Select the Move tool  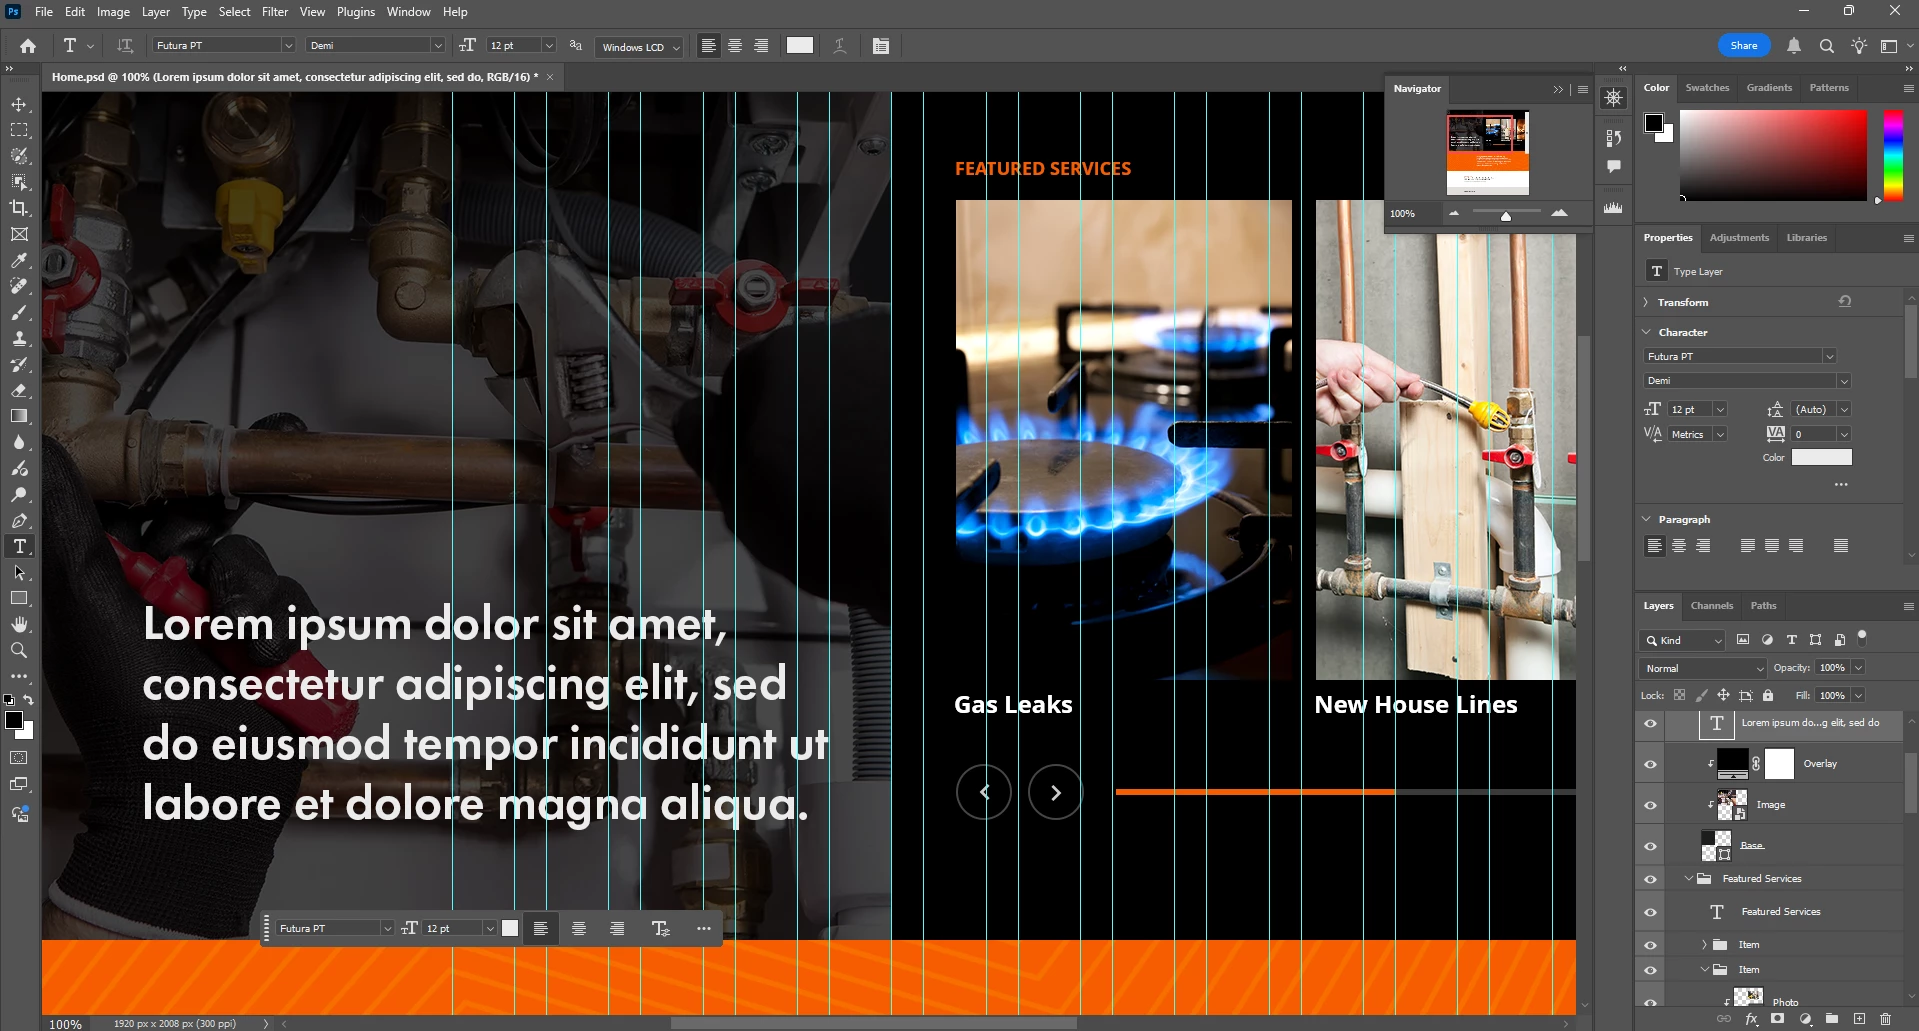19,104
